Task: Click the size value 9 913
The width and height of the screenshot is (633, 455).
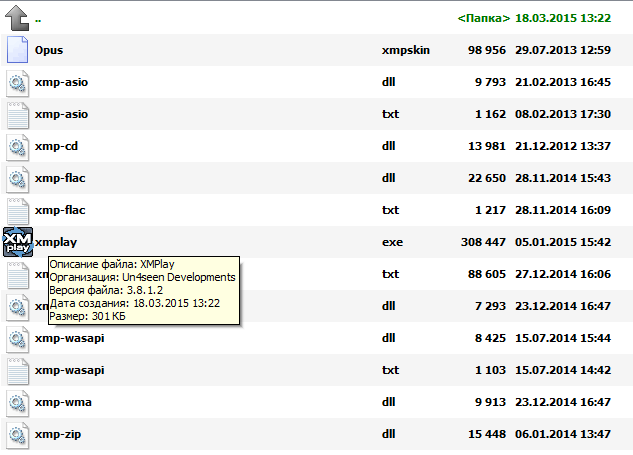Action: click(x=490, y=402)
